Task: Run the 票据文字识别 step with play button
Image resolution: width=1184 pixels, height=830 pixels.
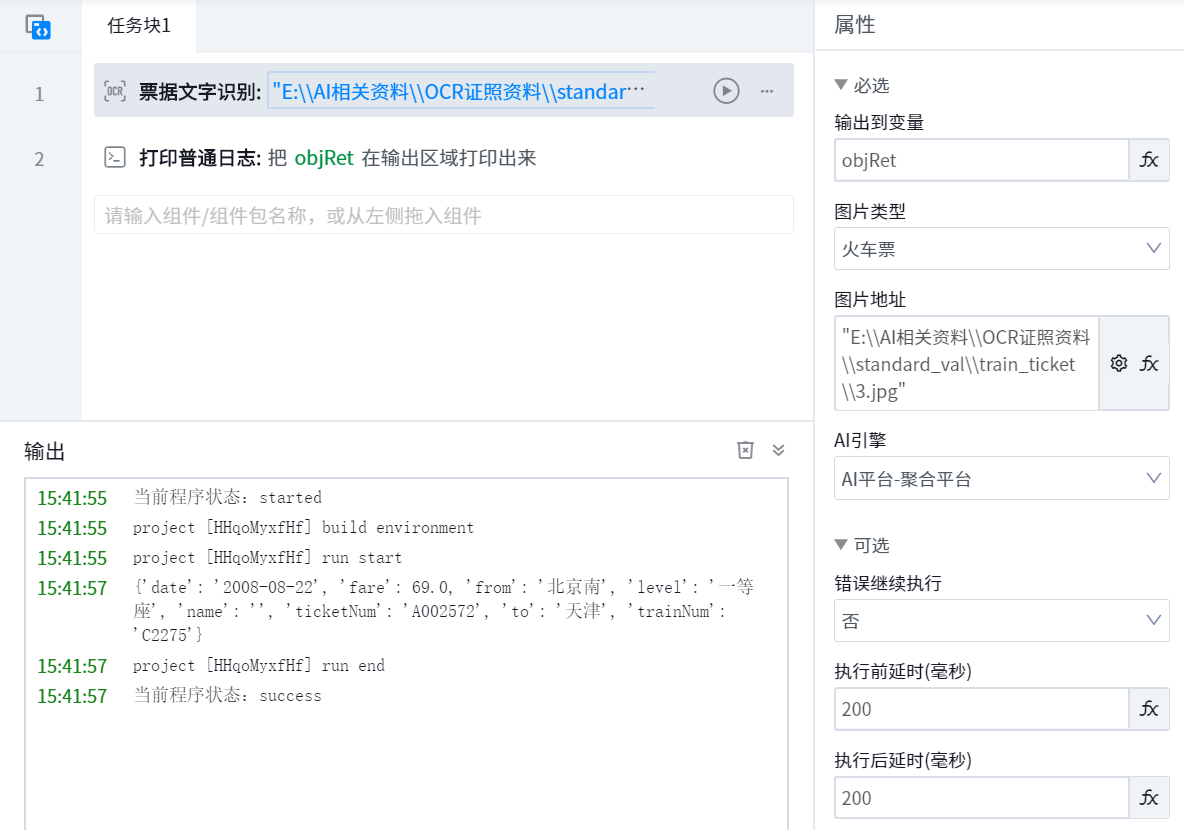Action: pos(726,91)
